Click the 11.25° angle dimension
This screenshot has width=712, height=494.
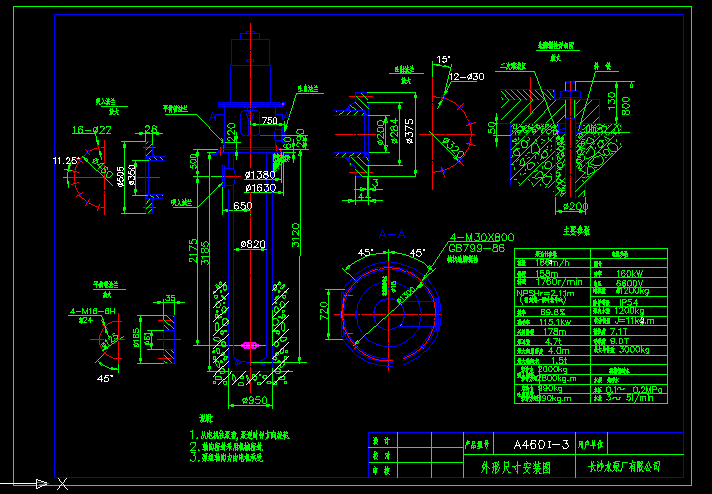click(66, 159)
